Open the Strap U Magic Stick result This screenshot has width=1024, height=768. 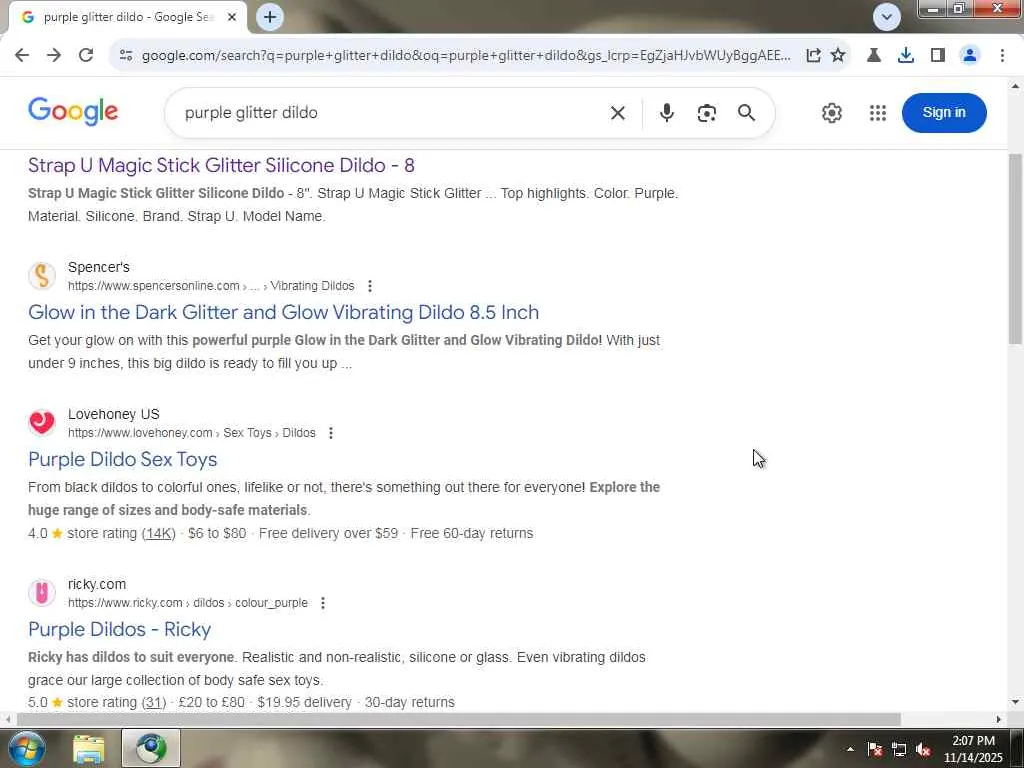tap(221, 165)
